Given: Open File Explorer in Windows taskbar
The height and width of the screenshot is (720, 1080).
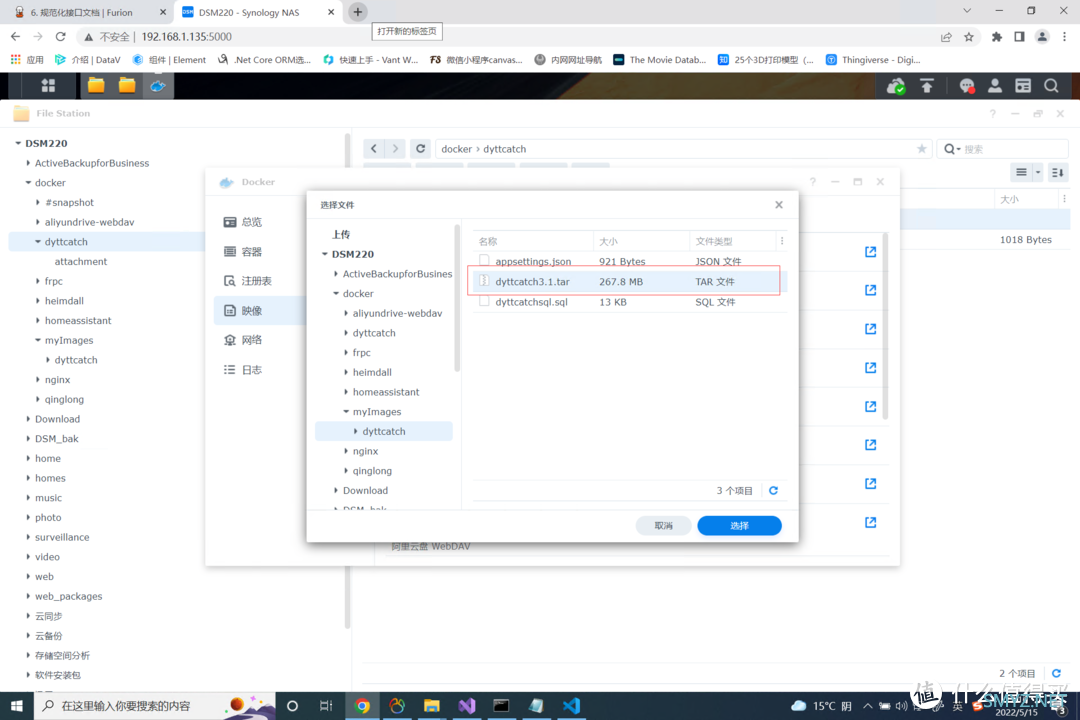Looking at the screenshot, I should [x=432, y=706].
